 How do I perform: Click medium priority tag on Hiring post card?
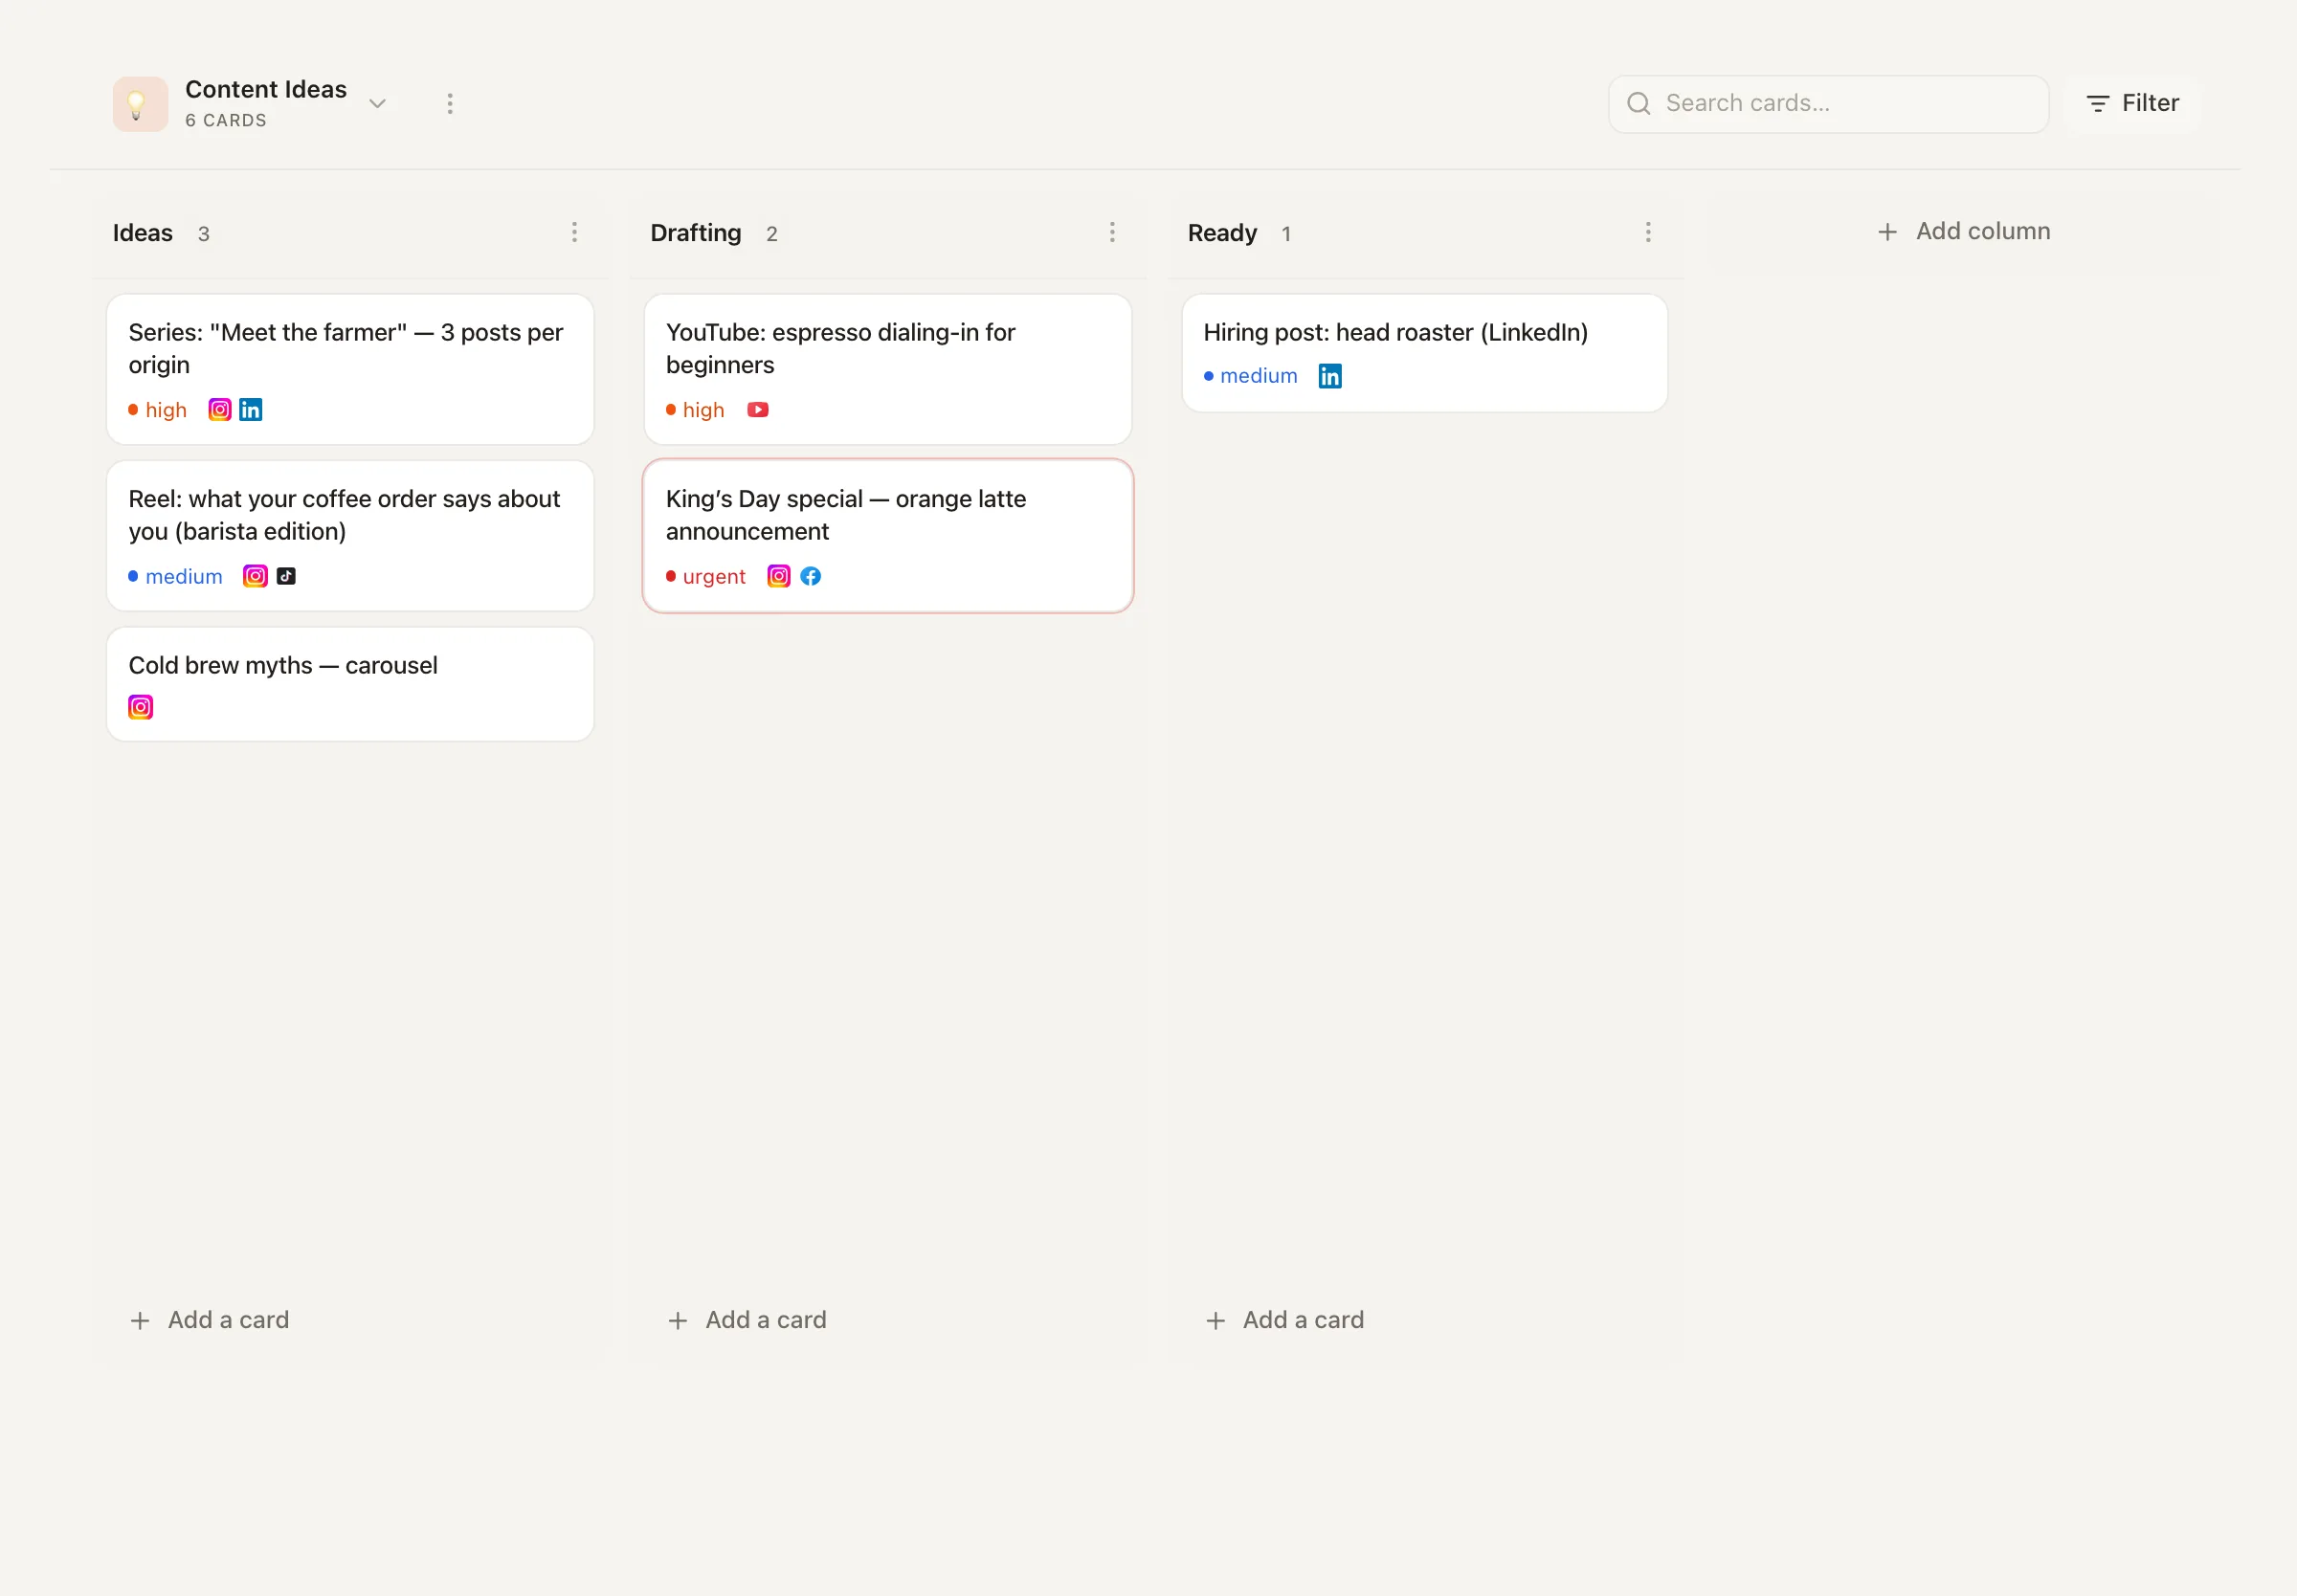point(1251,376)
